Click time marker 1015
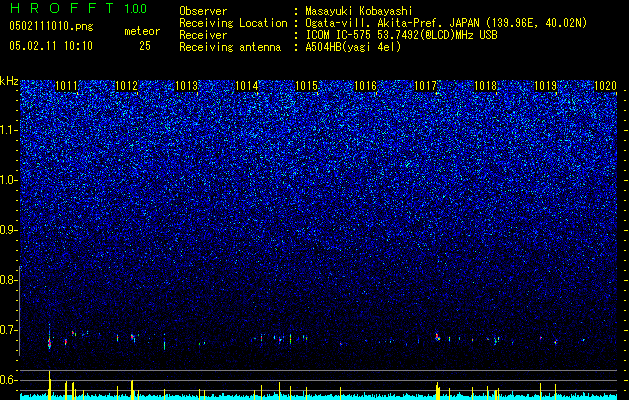The image size is (629, 400). point(306,86)
